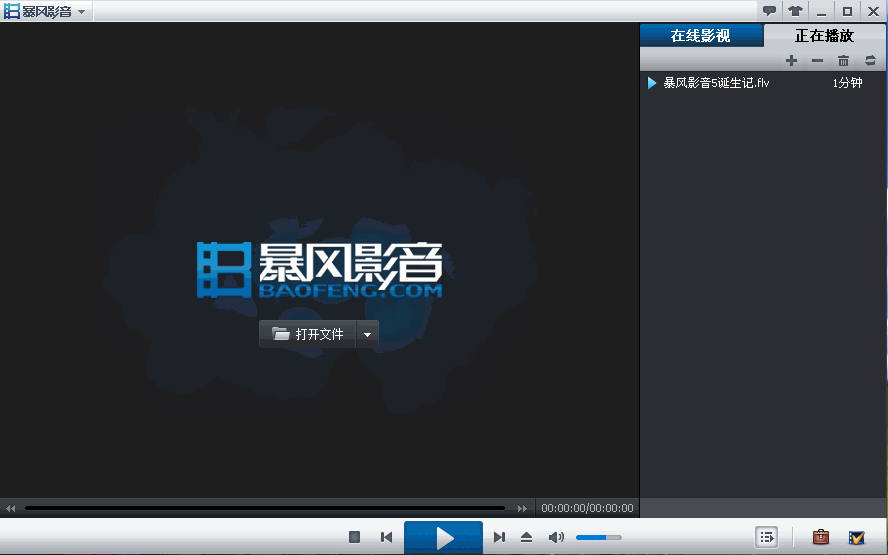Clear the playlist with trash icon

point(843,61)
